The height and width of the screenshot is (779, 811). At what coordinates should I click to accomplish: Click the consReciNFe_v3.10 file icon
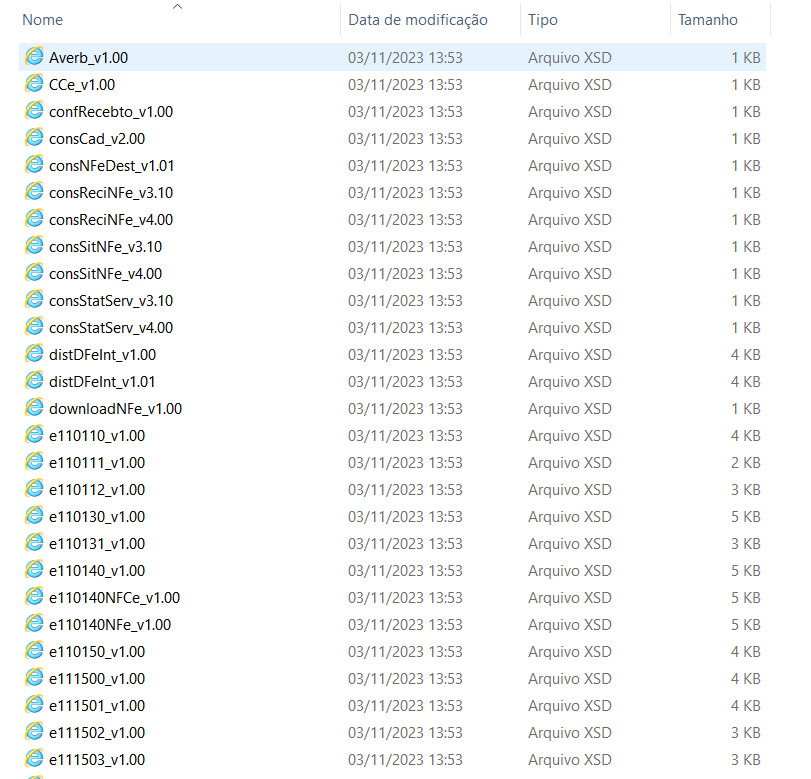[34, 191]
